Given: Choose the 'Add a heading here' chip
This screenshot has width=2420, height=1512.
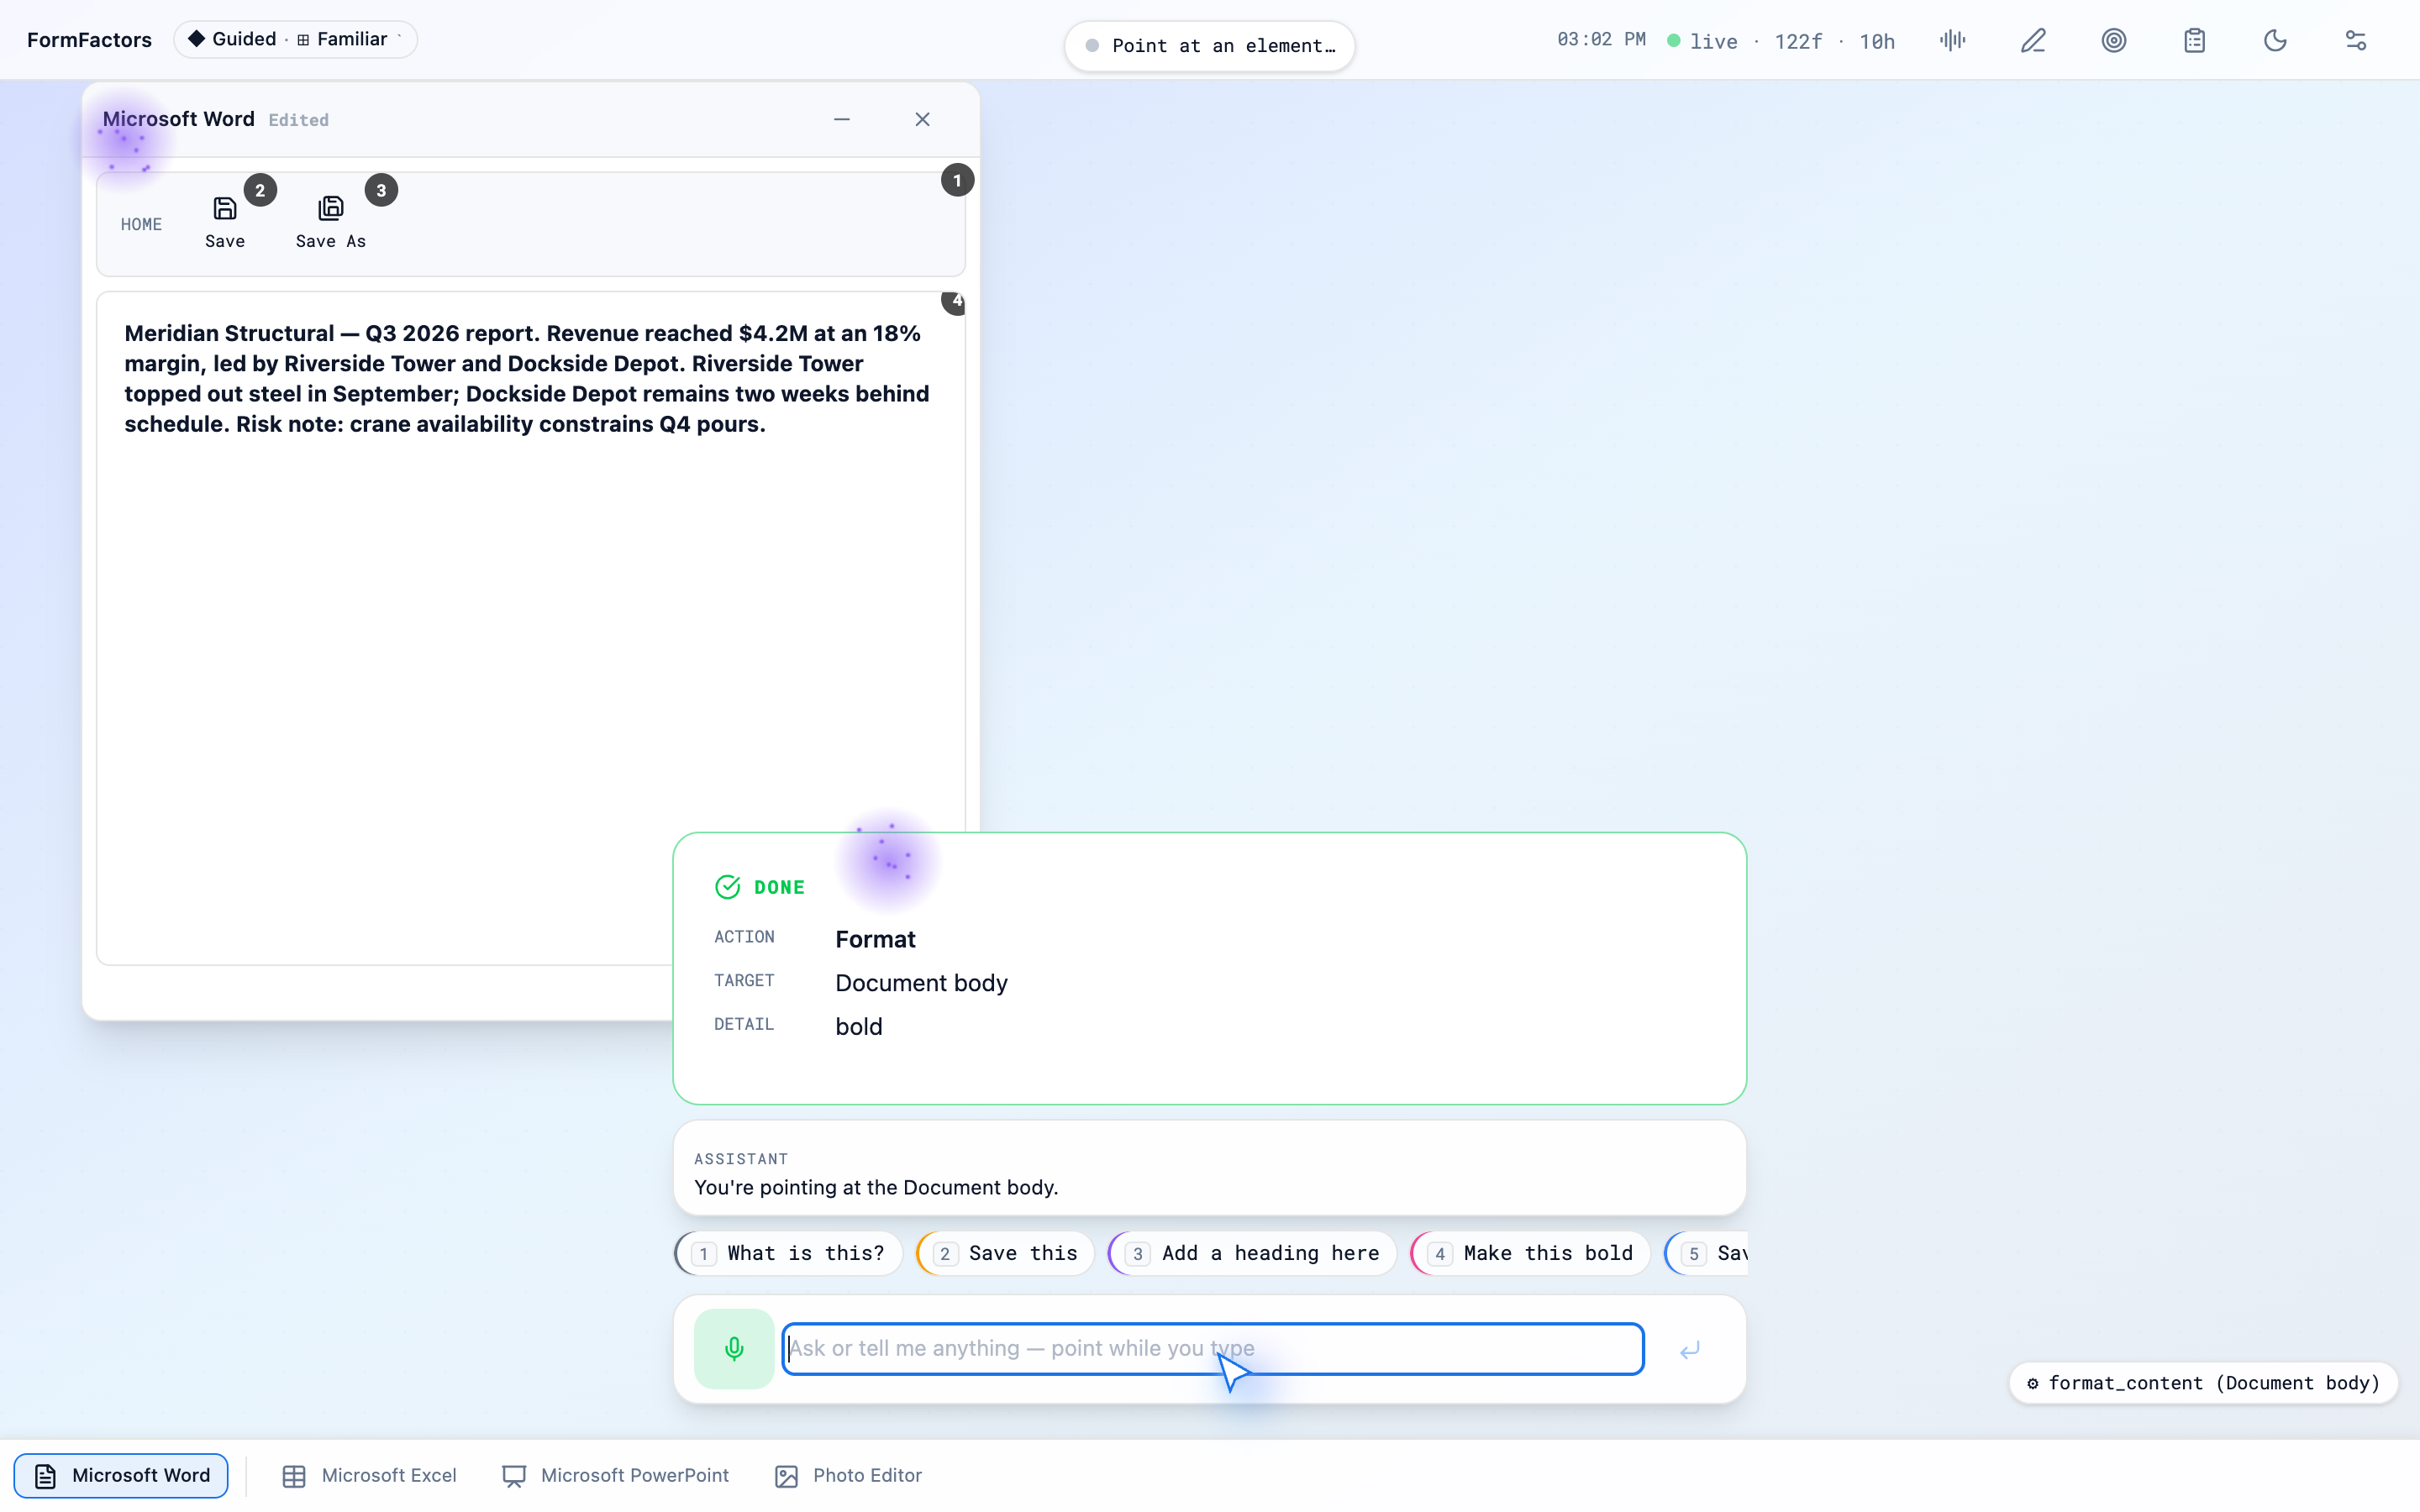Looking at the screenshot, I should pyautogui.click(x=1252, y=1253).
